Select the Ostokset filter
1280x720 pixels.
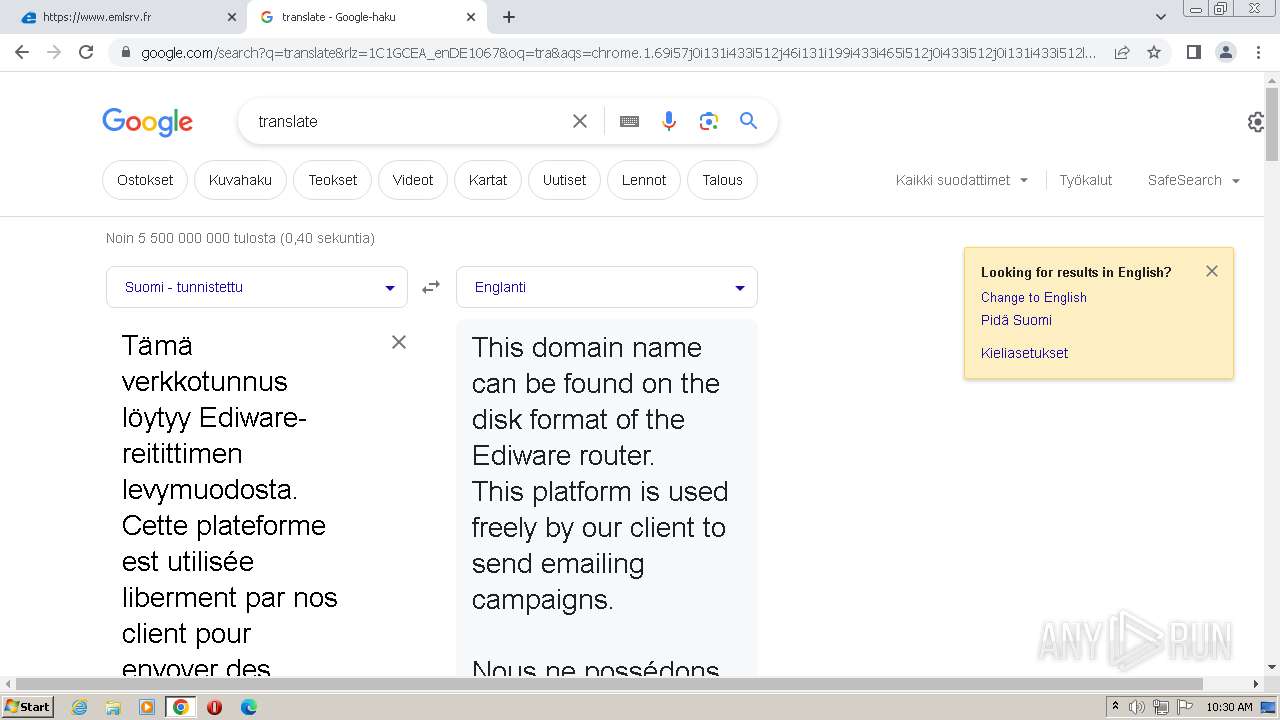[x=145, y=180]
